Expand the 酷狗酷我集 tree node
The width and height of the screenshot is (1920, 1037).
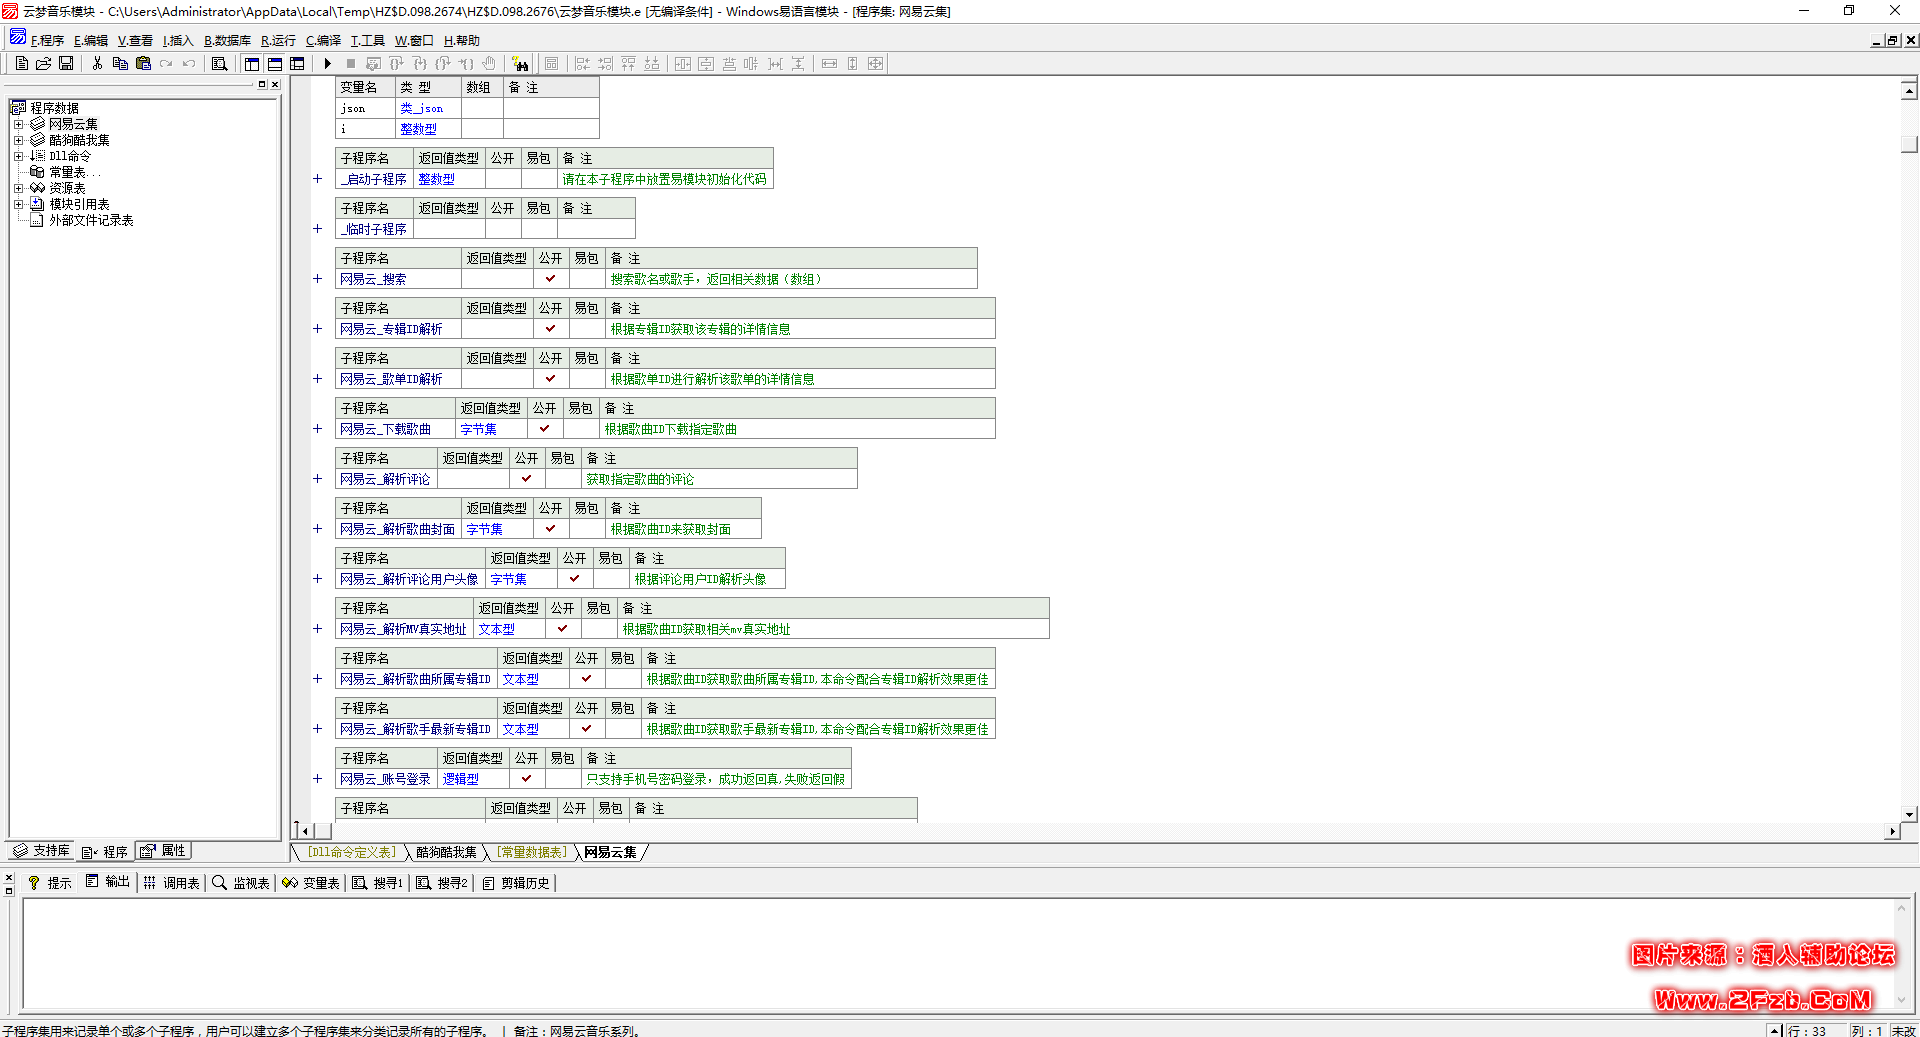18,140
